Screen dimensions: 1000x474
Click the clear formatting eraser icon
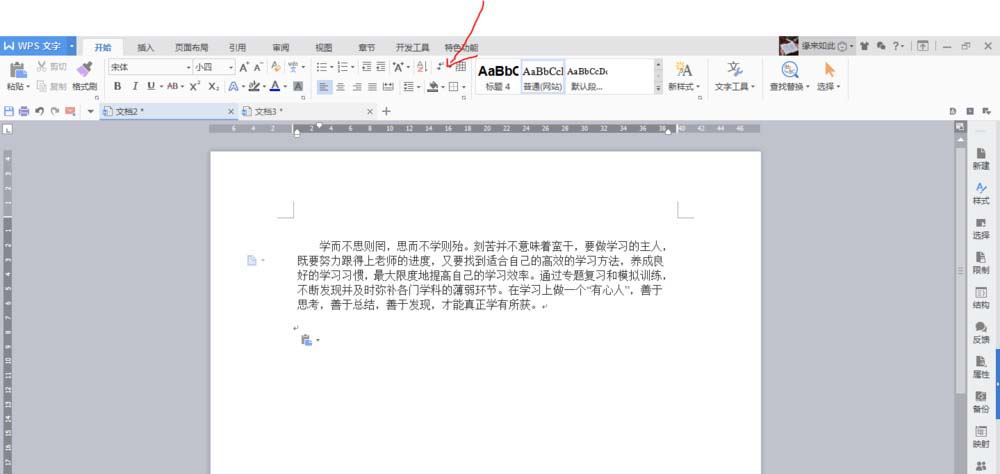[276, 67]
